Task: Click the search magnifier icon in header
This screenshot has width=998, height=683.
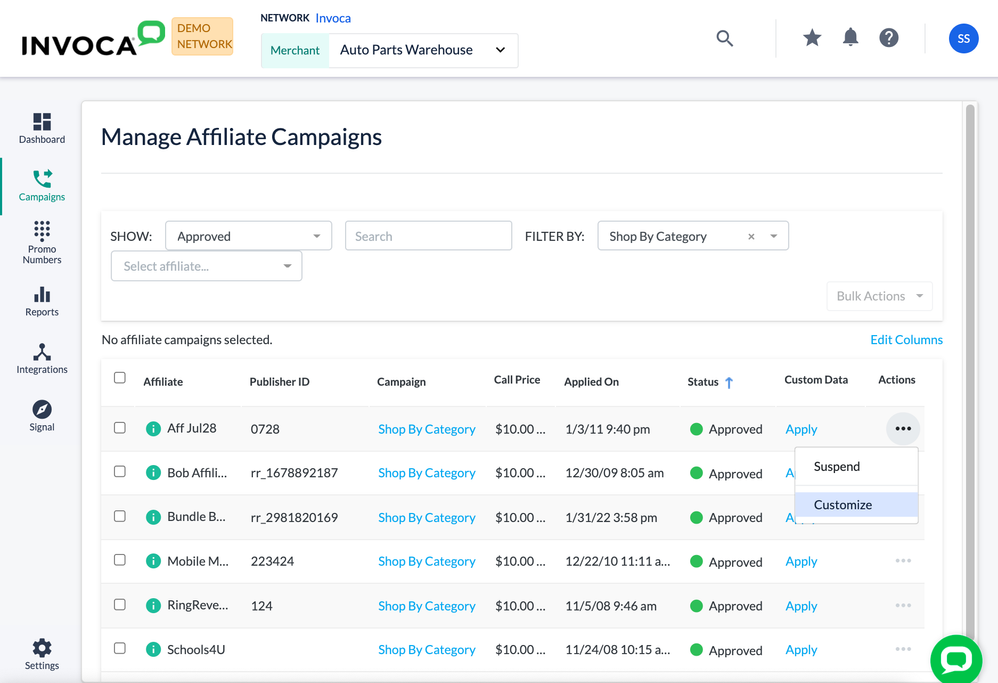Action: coord(724,38)
